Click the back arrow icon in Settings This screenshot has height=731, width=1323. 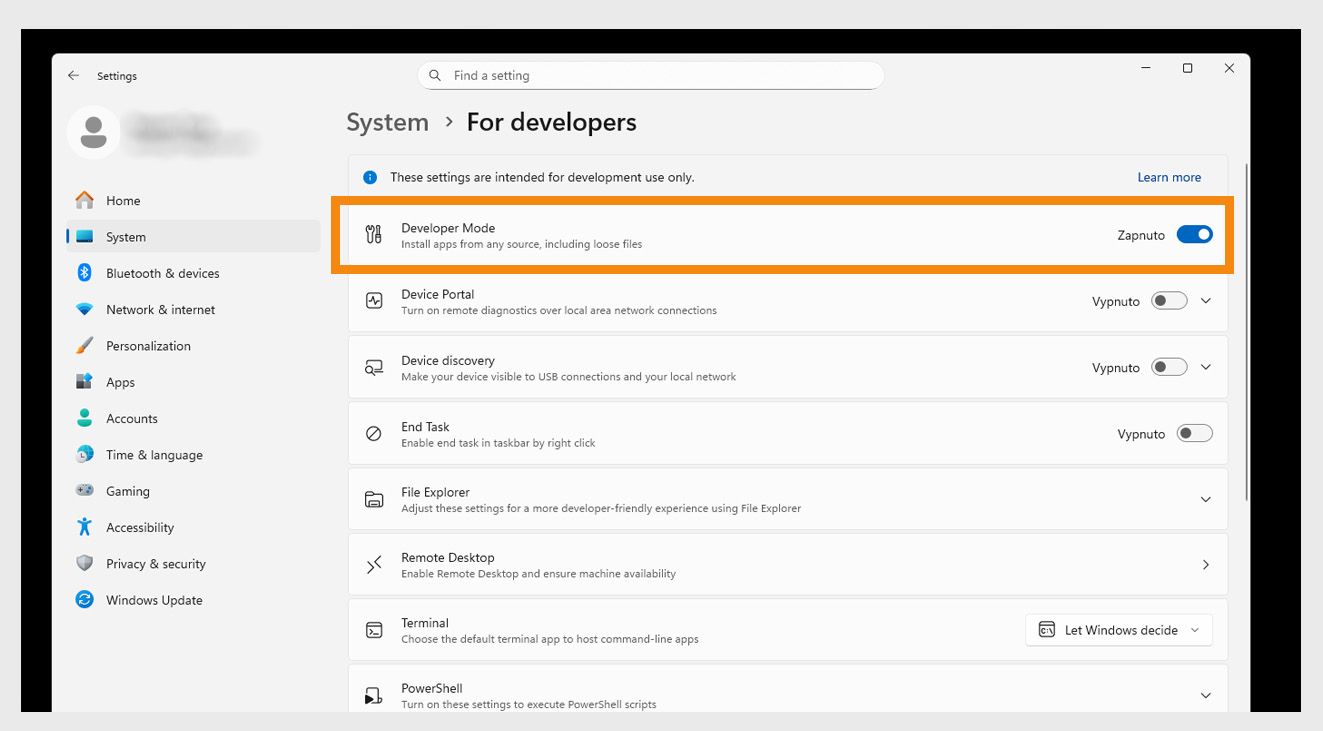pos(73,76)
